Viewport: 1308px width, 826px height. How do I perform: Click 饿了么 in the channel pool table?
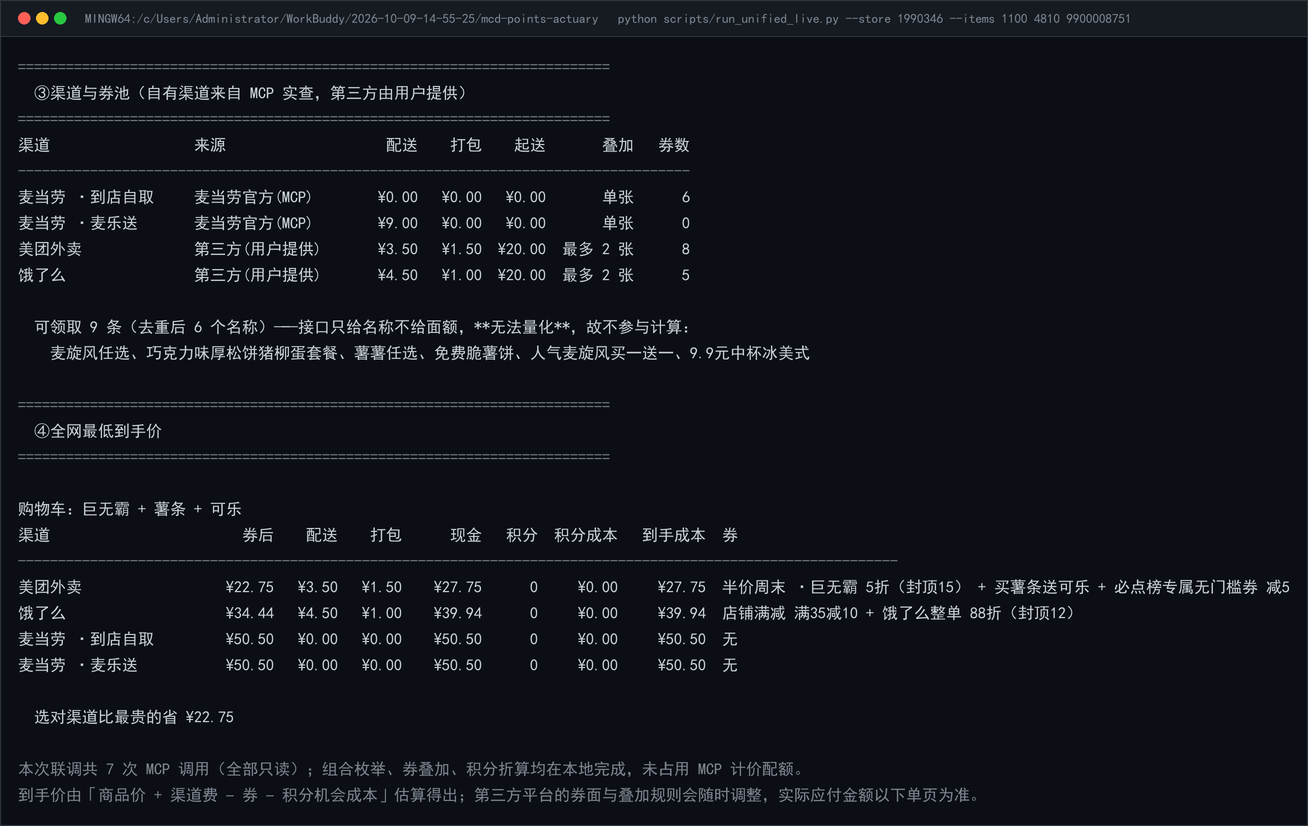pos(42,275)
